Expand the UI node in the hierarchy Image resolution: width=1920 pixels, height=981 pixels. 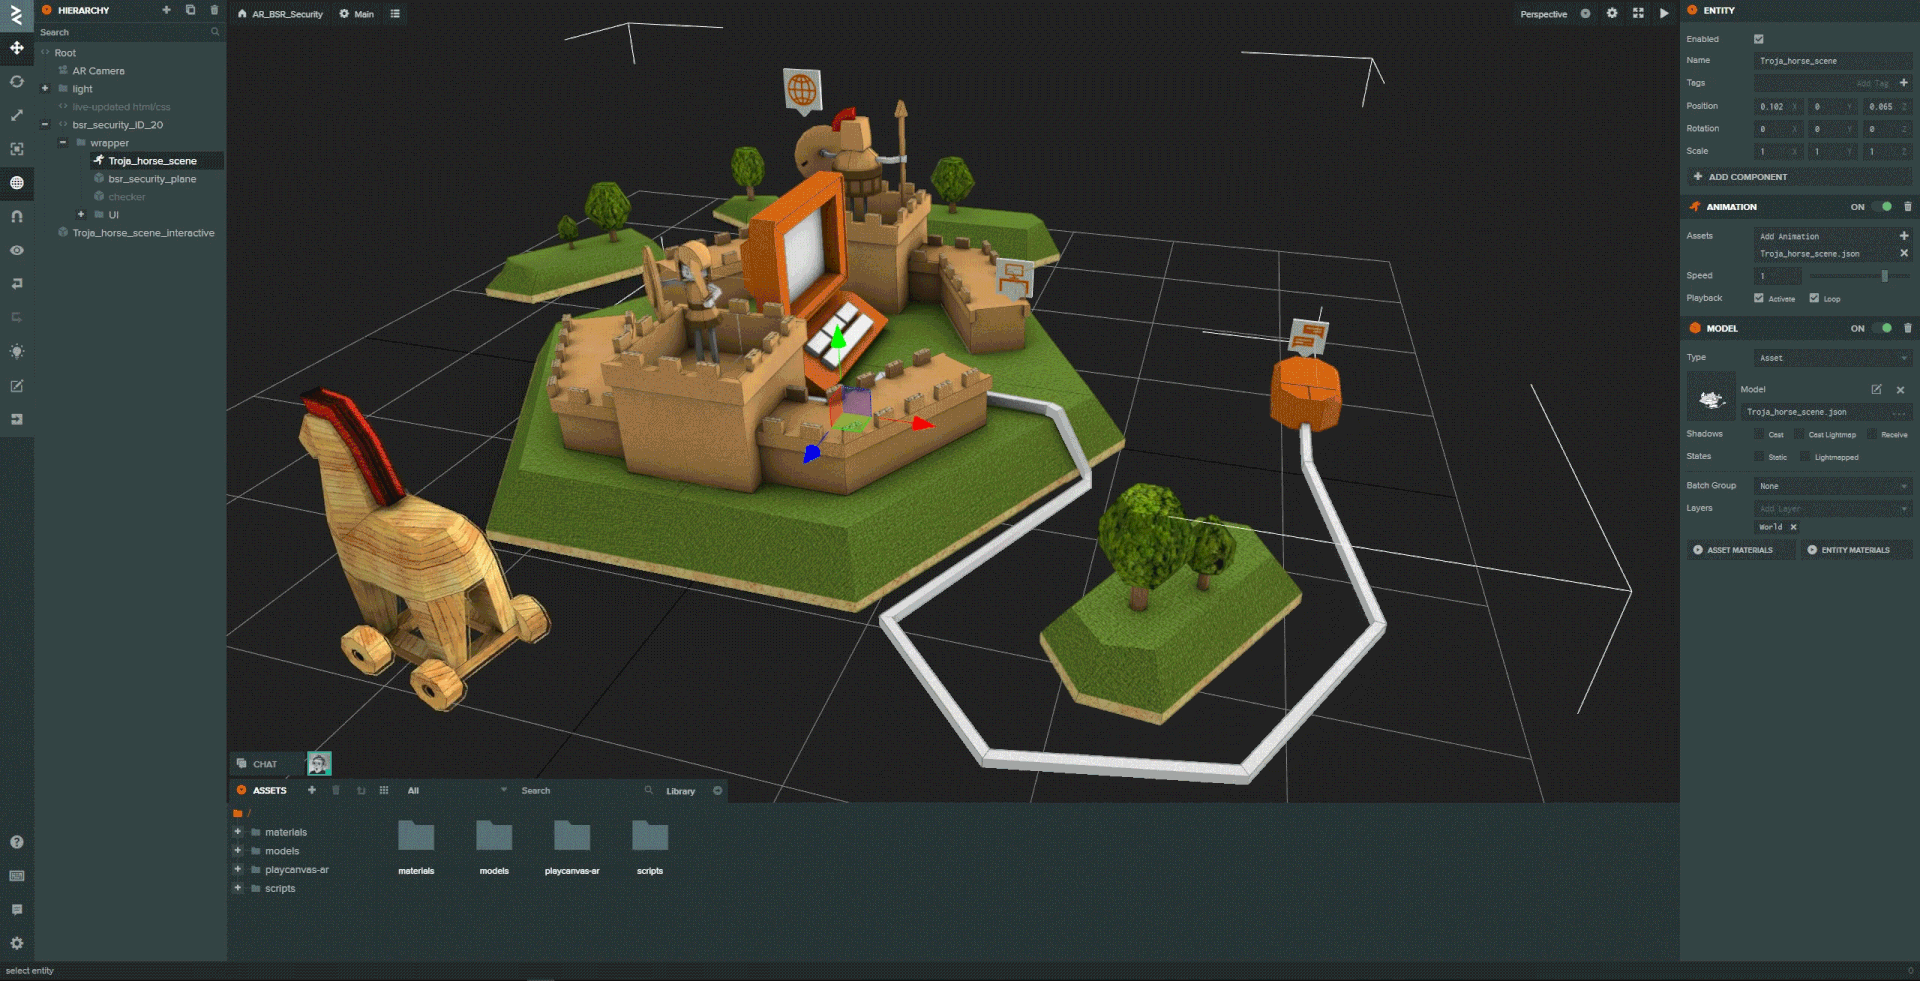coord(81,214)
